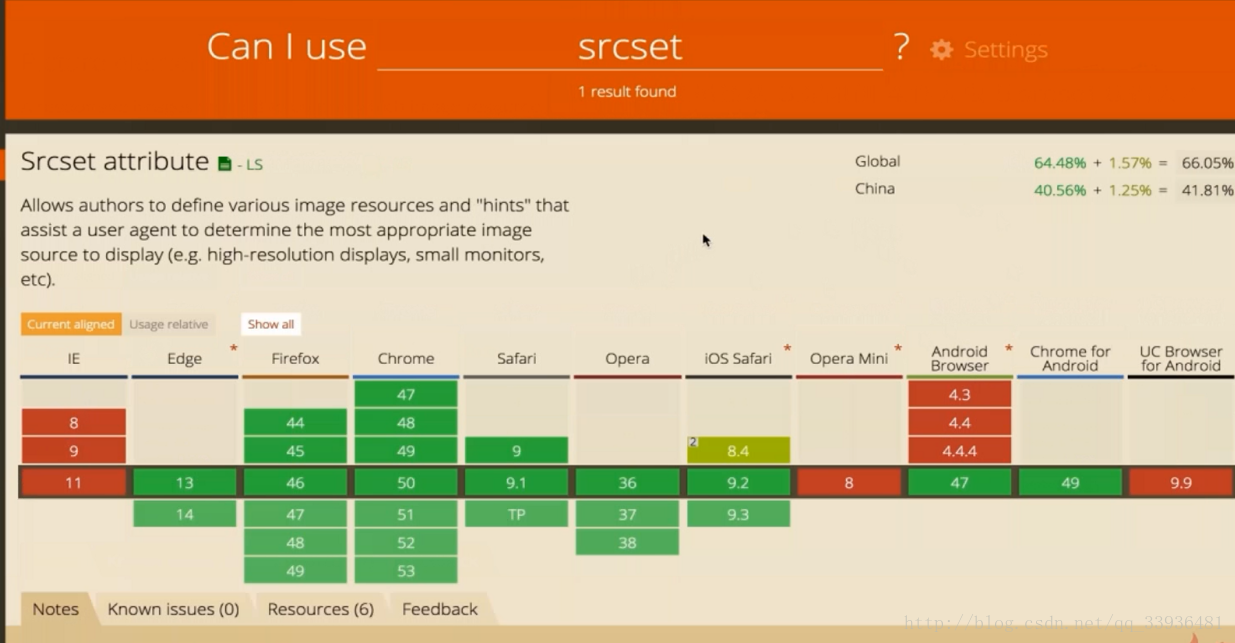Click the UC Browser 9.9 cell
This screenshot has width=1235, height=643.
(x=1181, y=482)
